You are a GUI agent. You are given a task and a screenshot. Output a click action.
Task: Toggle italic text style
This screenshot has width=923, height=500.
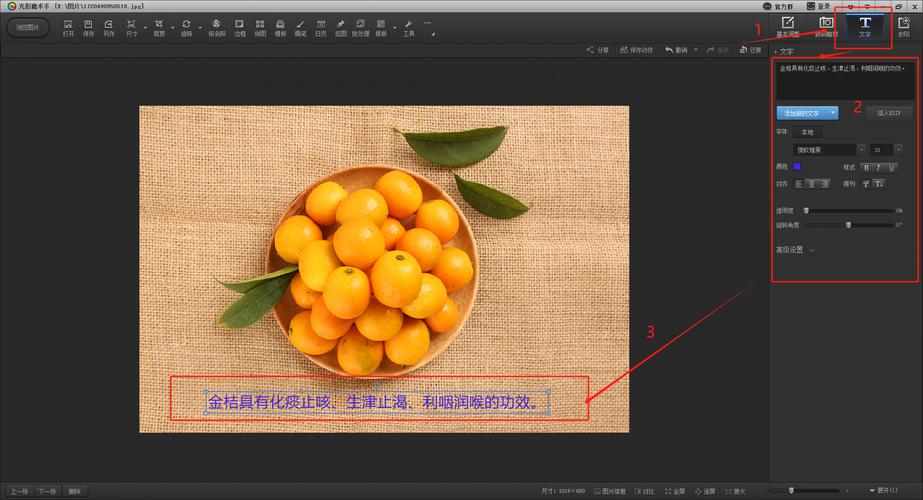879,167
